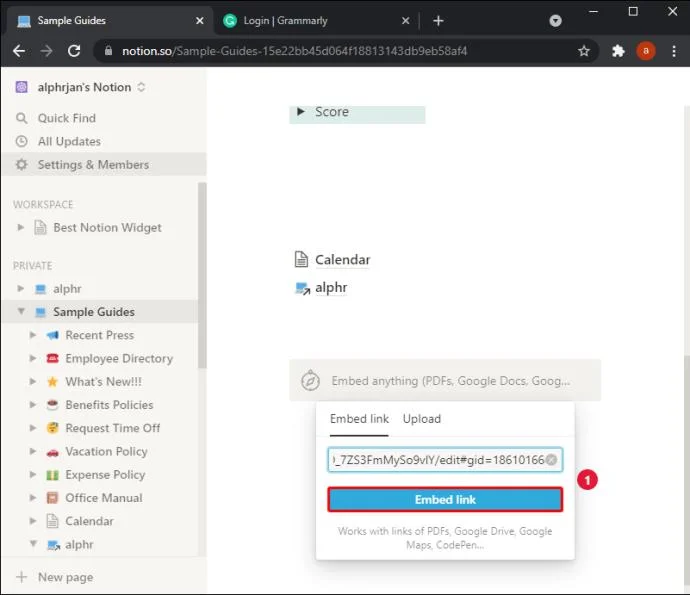Click the sidebar scrollbar
This screenshot has height=595, width=690.
[x=202, y=275]
